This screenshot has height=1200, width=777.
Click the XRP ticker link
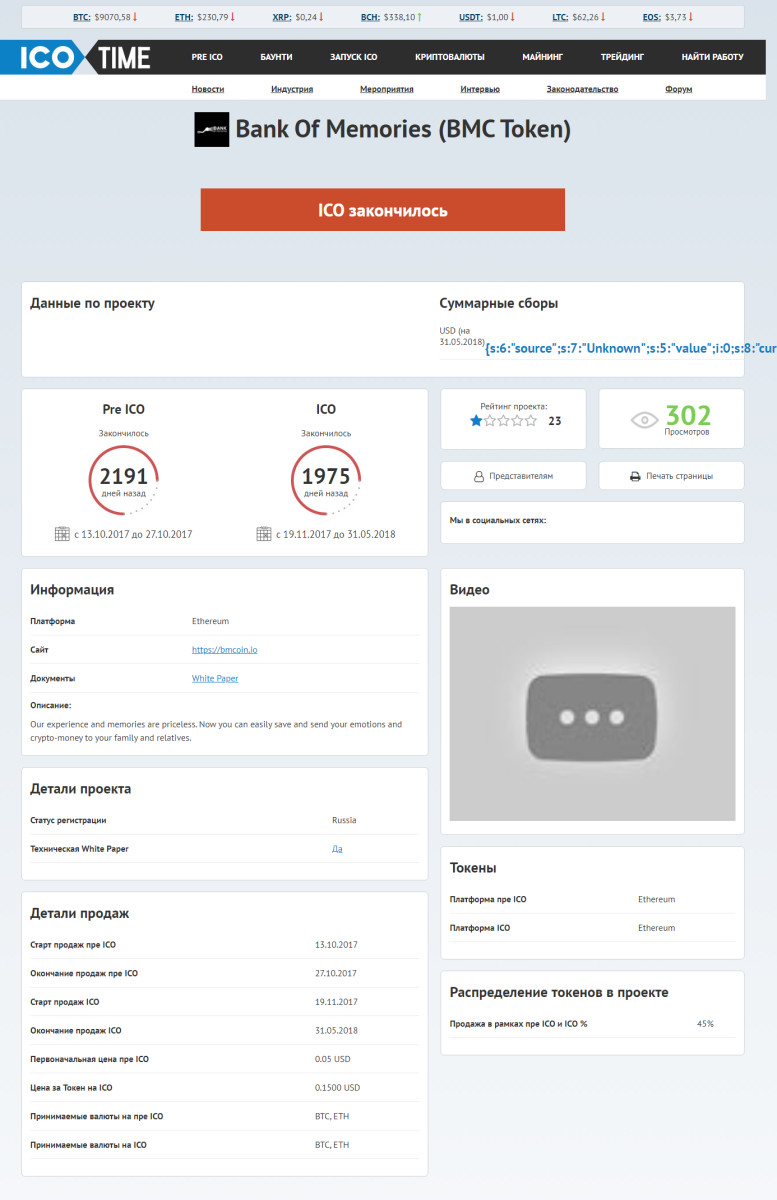282,17
